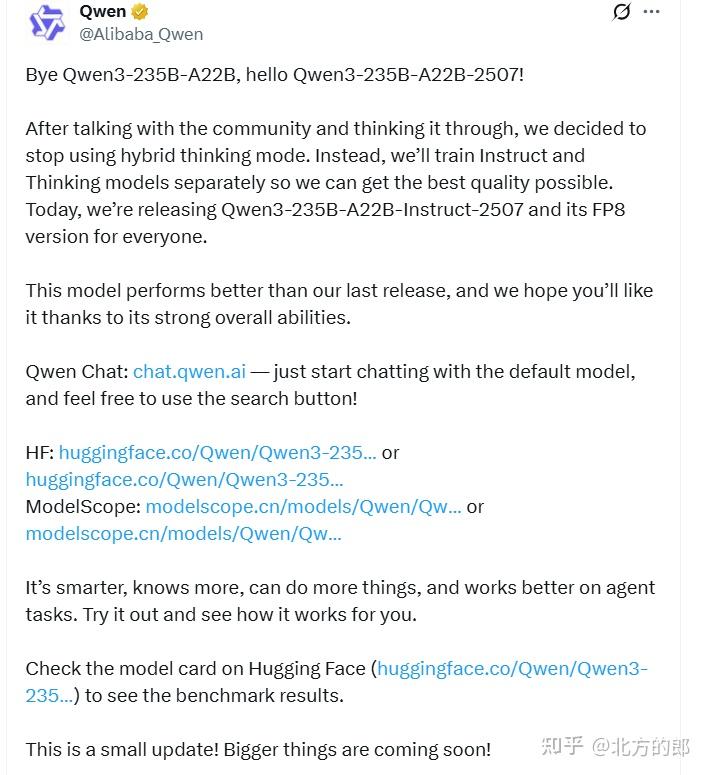Click the gold verified badge beside Qwen
Viewport: 708px width, 775px height.
pos(141,12)
